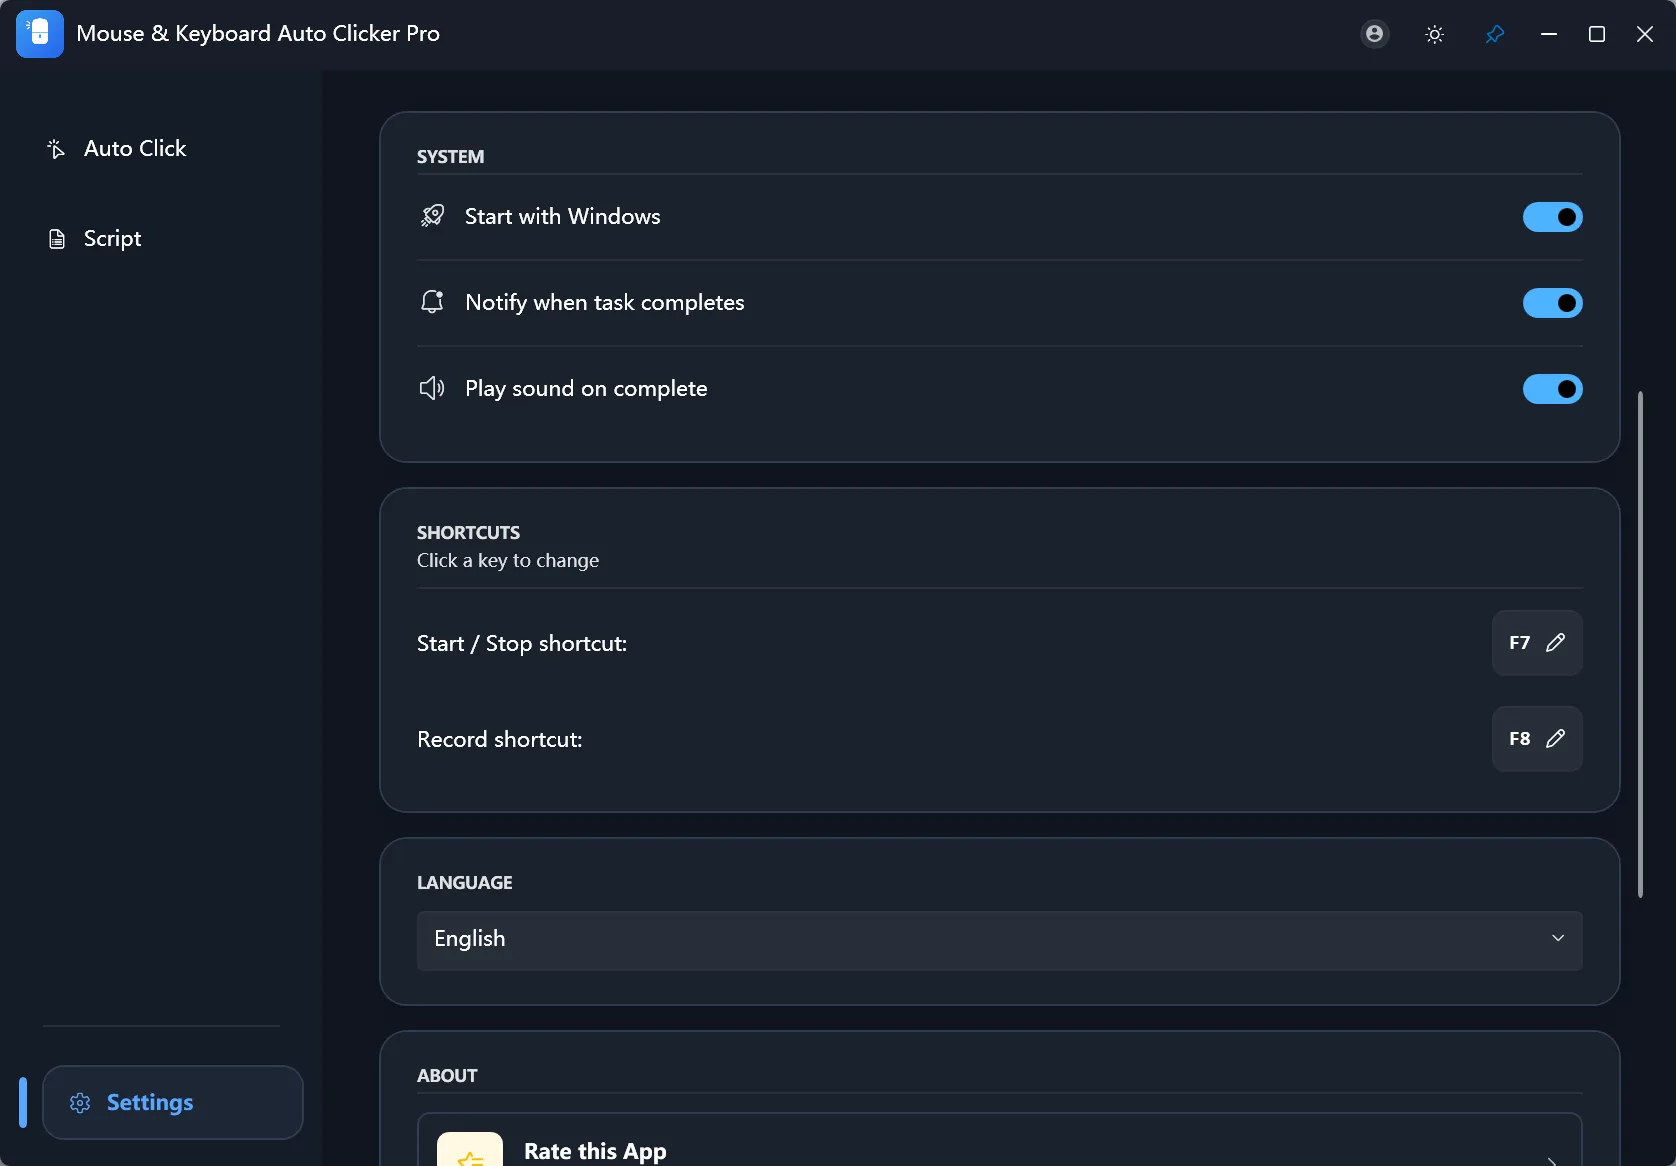Click the ABOUT section heading
This screenshot has width=1676, height=1166.
pos(447,1076)
